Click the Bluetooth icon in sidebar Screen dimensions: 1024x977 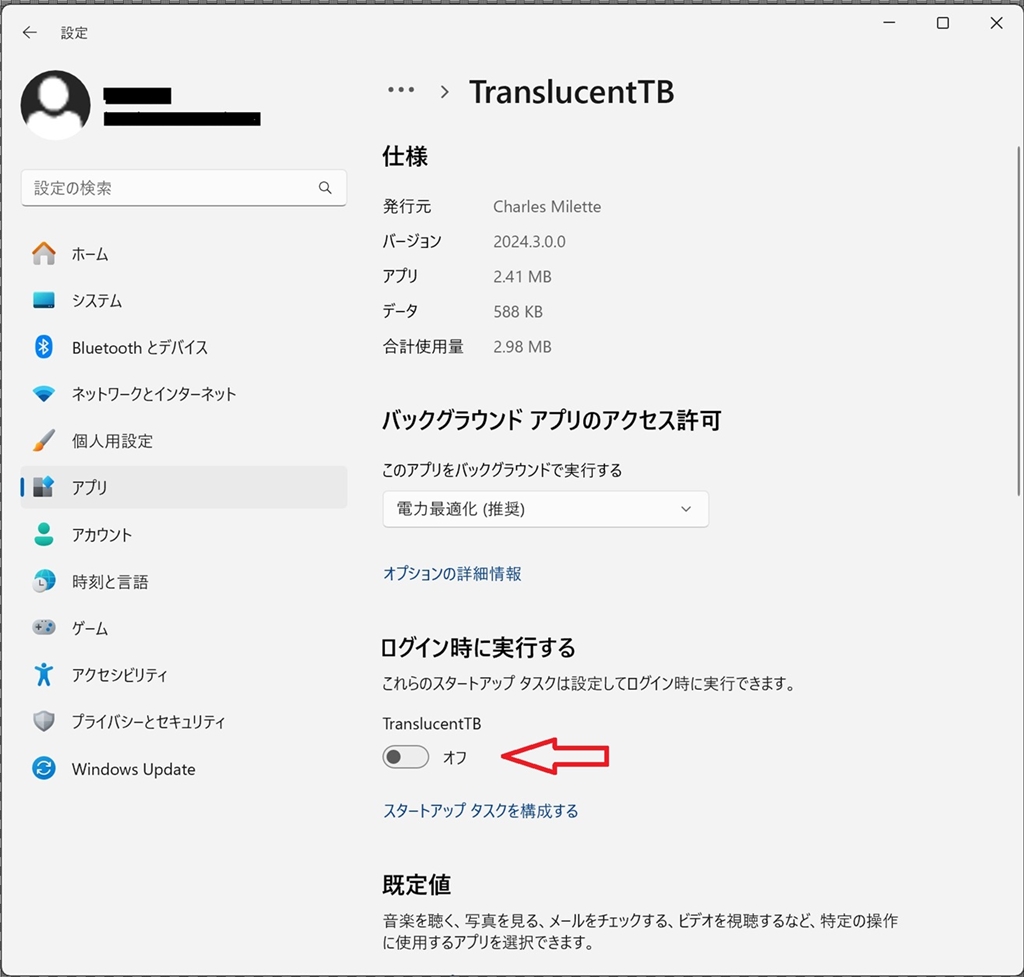(44, 347)
